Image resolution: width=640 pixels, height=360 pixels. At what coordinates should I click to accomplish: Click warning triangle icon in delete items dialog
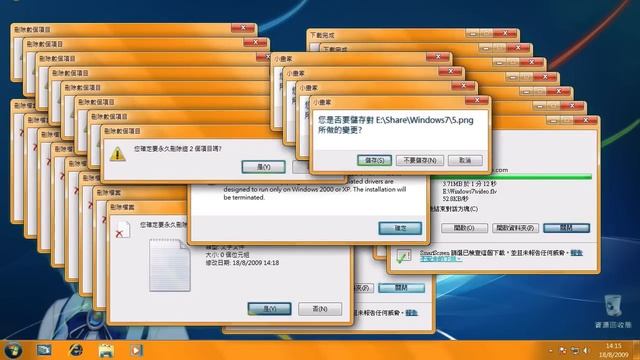click(x=118, y=154)
